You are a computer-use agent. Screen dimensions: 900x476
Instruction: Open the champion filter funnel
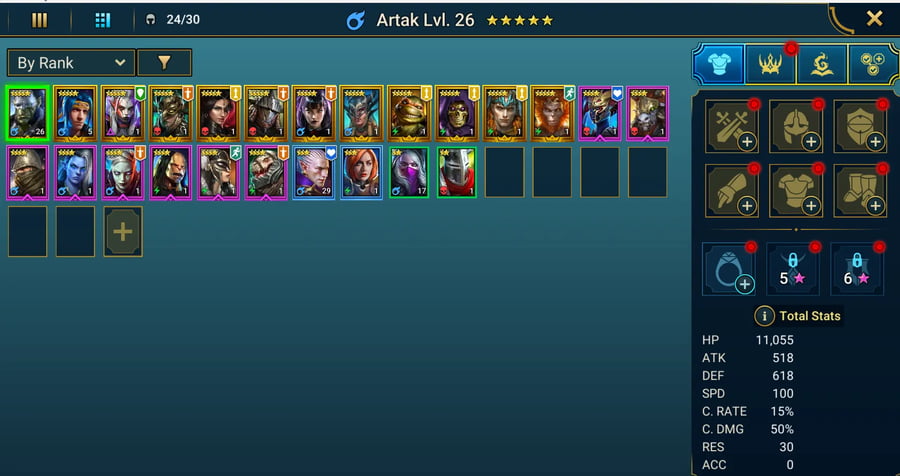point(164,63)
